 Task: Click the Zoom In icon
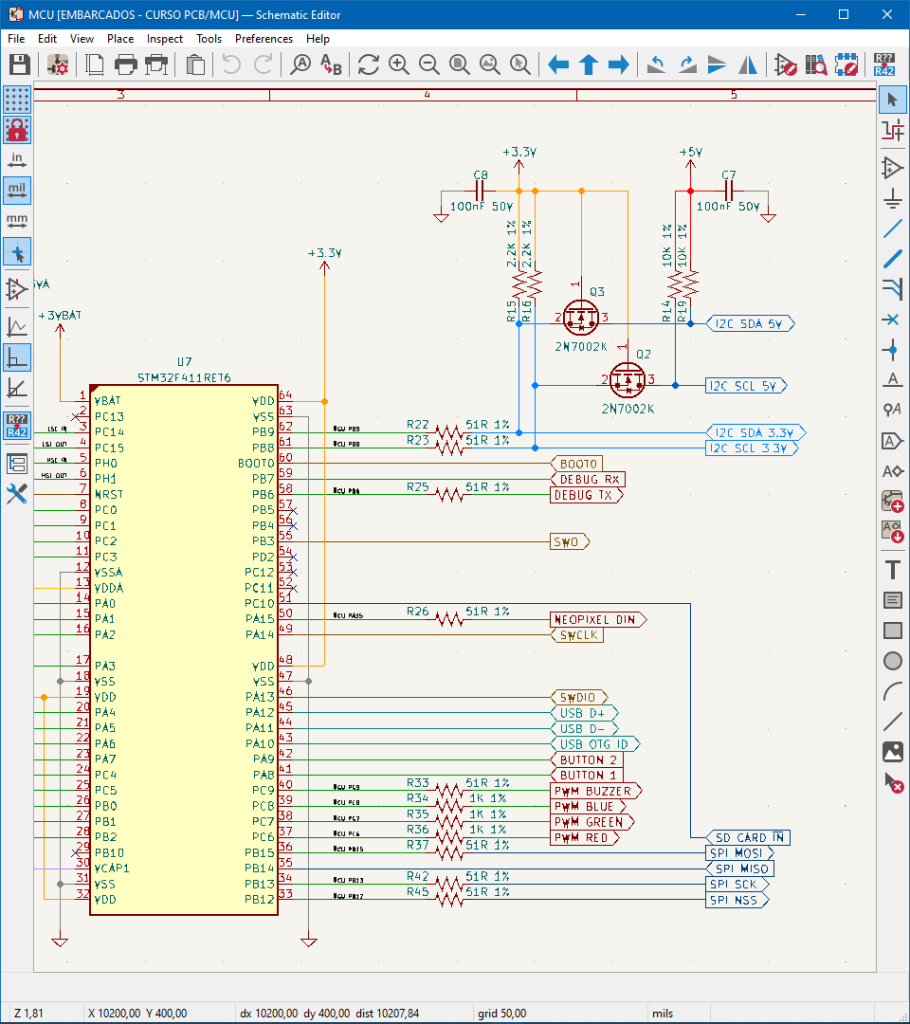point(398,65)
